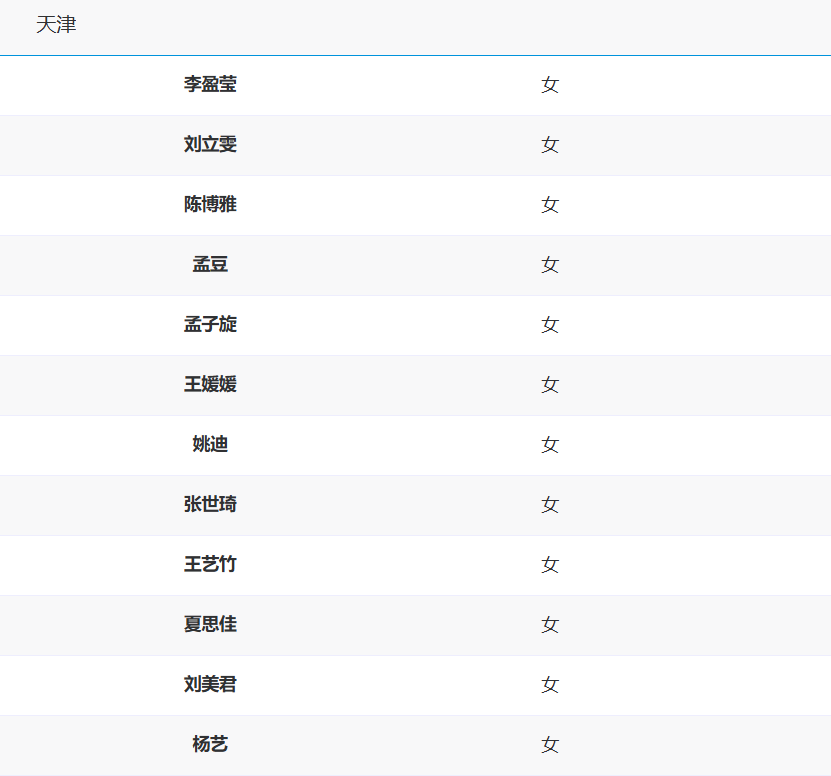
Task: Click the 女 cell beside 孟豆
Action: (x=549, y=265)
